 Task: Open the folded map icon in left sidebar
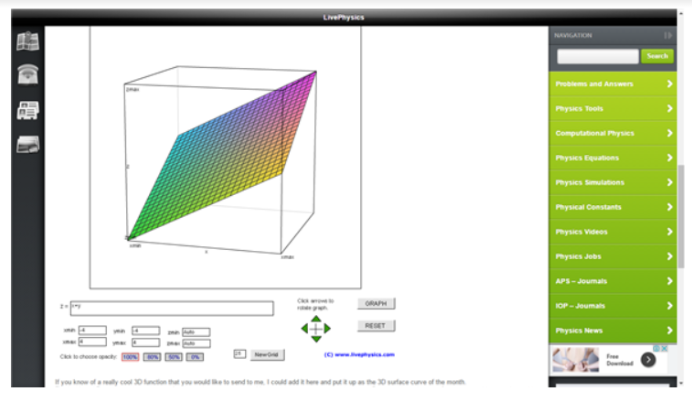pos(28,41)
